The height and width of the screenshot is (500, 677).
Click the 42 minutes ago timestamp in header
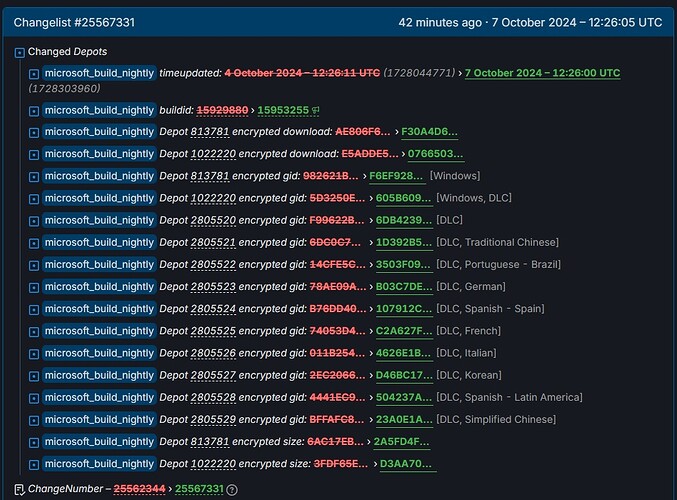point(440,22)
